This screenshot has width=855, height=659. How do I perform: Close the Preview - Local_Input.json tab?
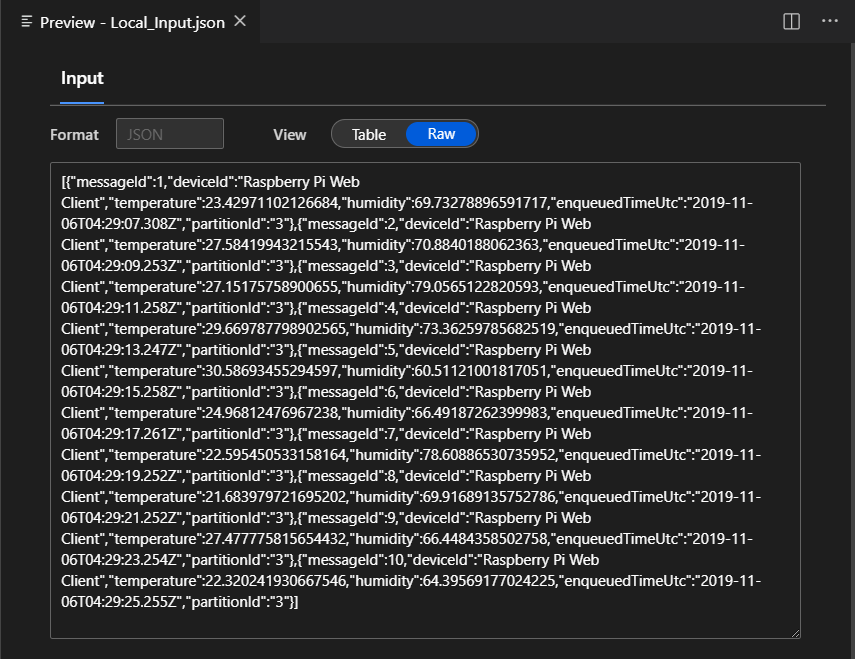[x=240, y=21]
